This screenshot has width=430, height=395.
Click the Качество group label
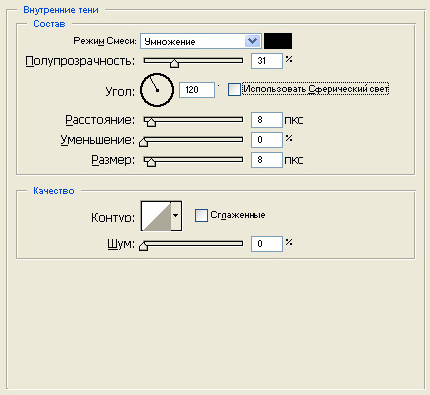click(x=53, y=191)
